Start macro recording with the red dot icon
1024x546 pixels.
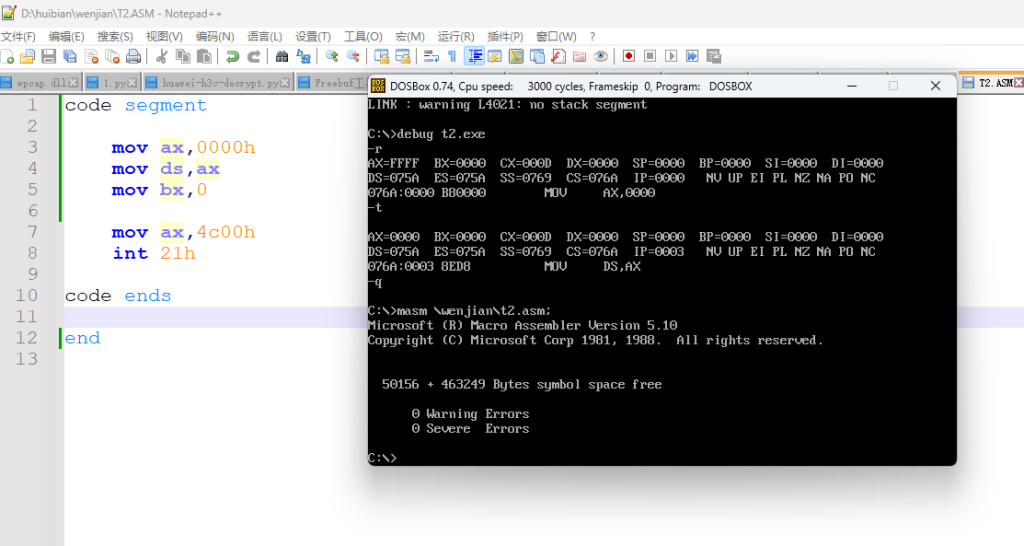(629, 56)
